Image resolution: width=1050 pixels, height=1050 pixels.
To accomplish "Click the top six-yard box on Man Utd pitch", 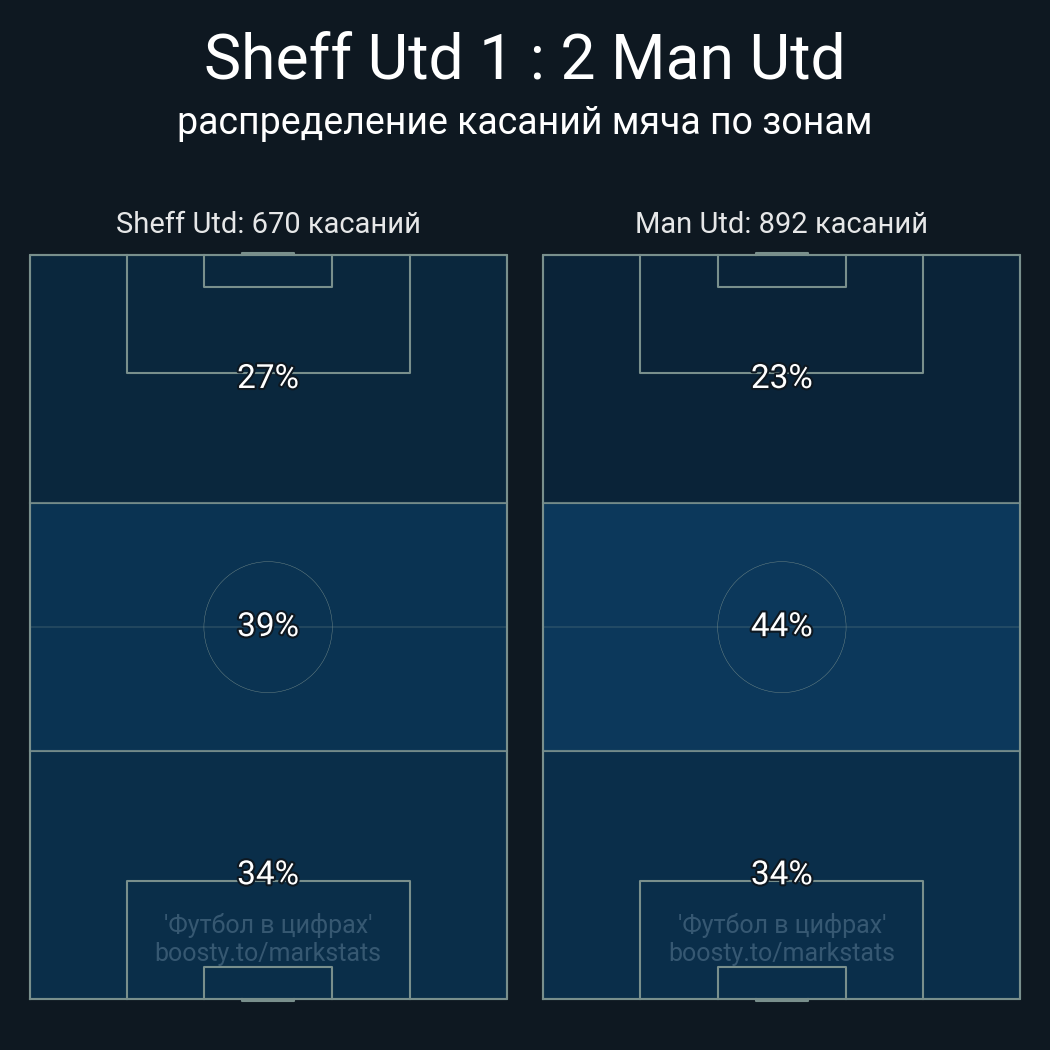I will pos(781,271).
